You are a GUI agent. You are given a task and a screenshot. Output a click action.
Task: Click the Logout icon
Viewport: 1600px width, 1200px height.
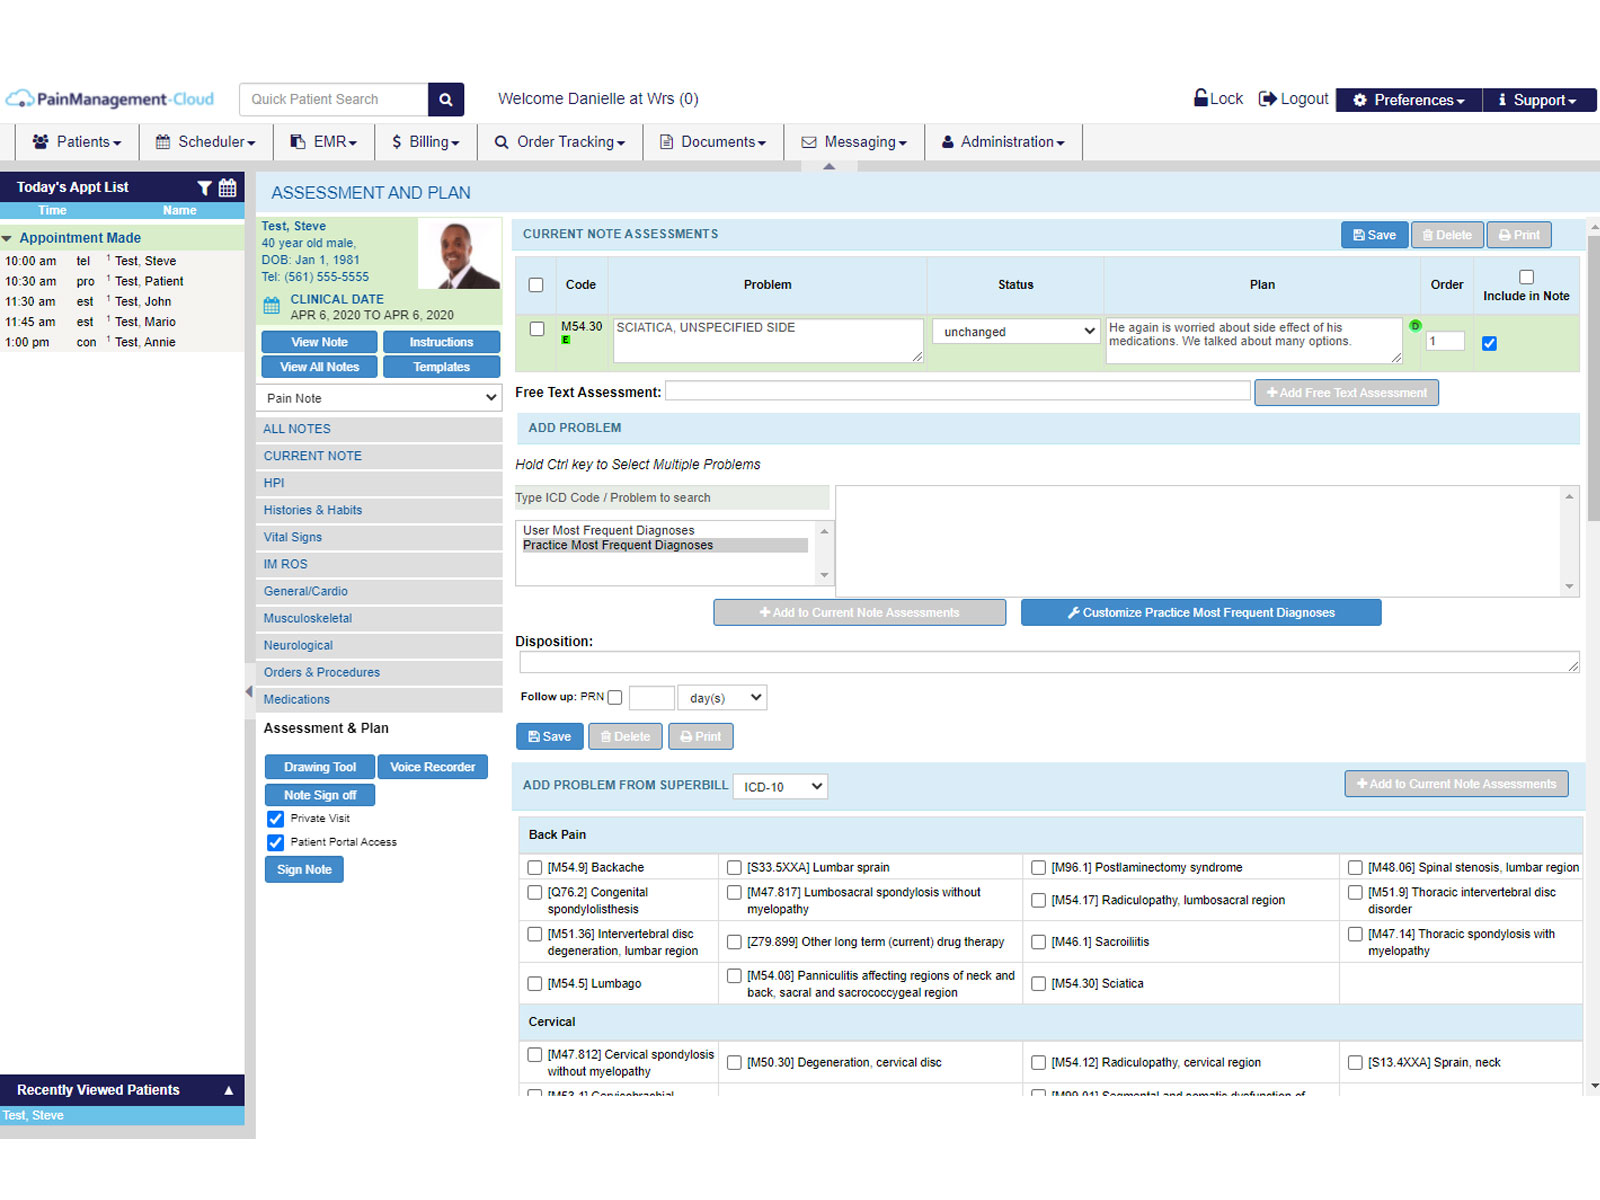coord(1267,98)
